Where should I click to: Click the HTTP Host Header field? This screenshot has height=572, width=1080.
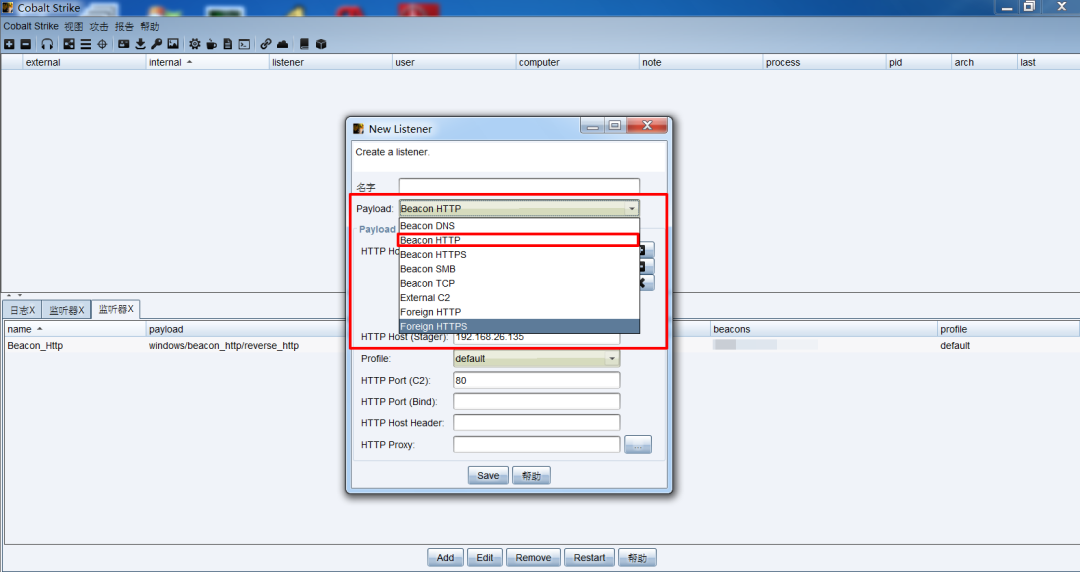537,422
